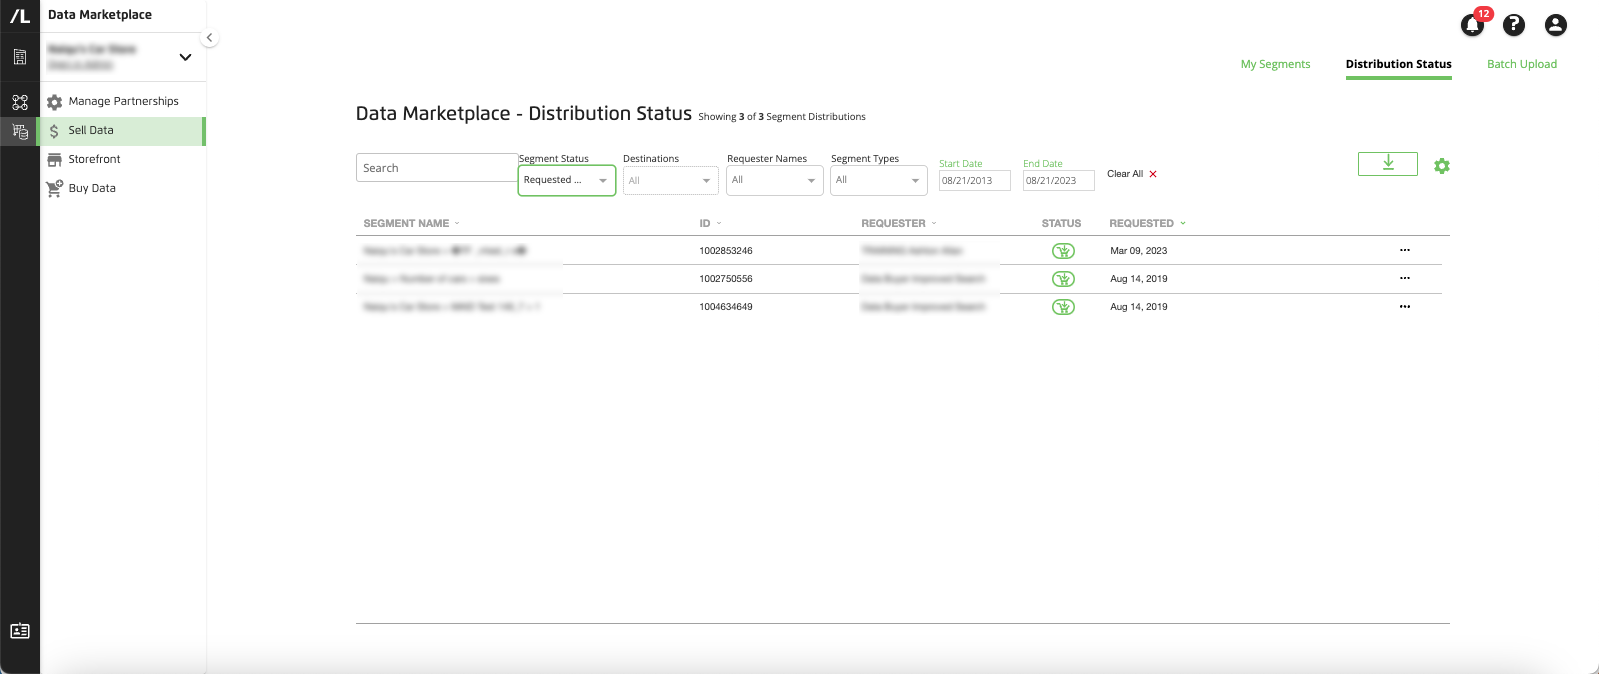This screenshot has width=1599, height=674.
Task: Open the connections icon in left rail
Action: 20,102
